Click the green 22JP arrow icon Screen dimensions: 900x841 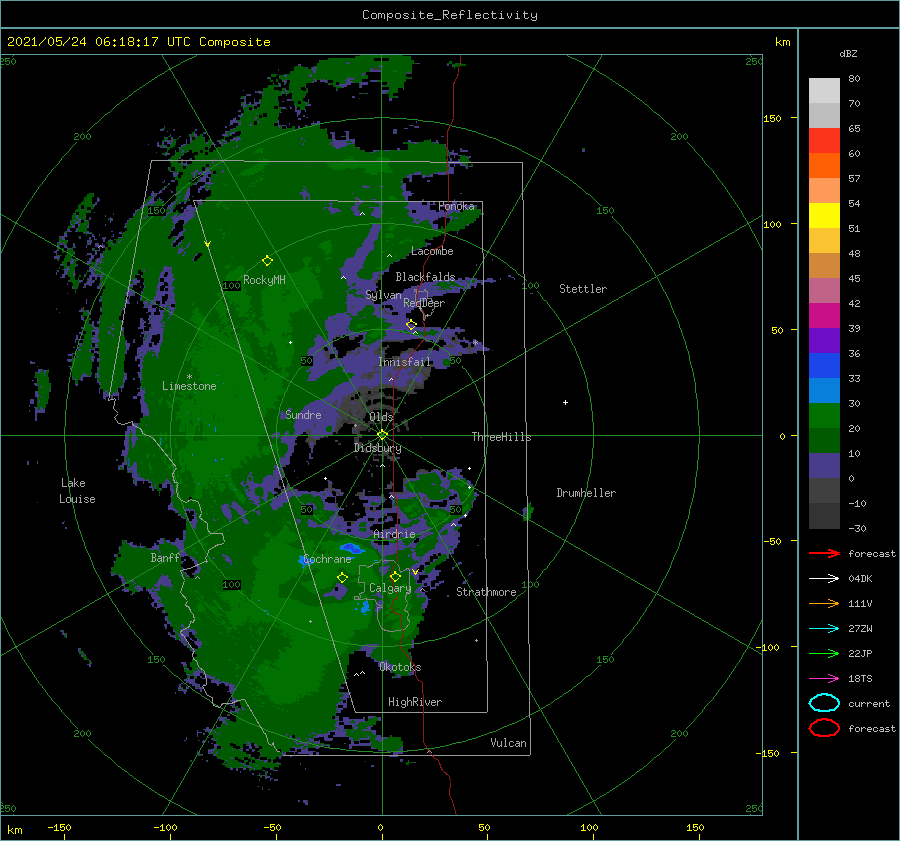click(x=824, y=653)
